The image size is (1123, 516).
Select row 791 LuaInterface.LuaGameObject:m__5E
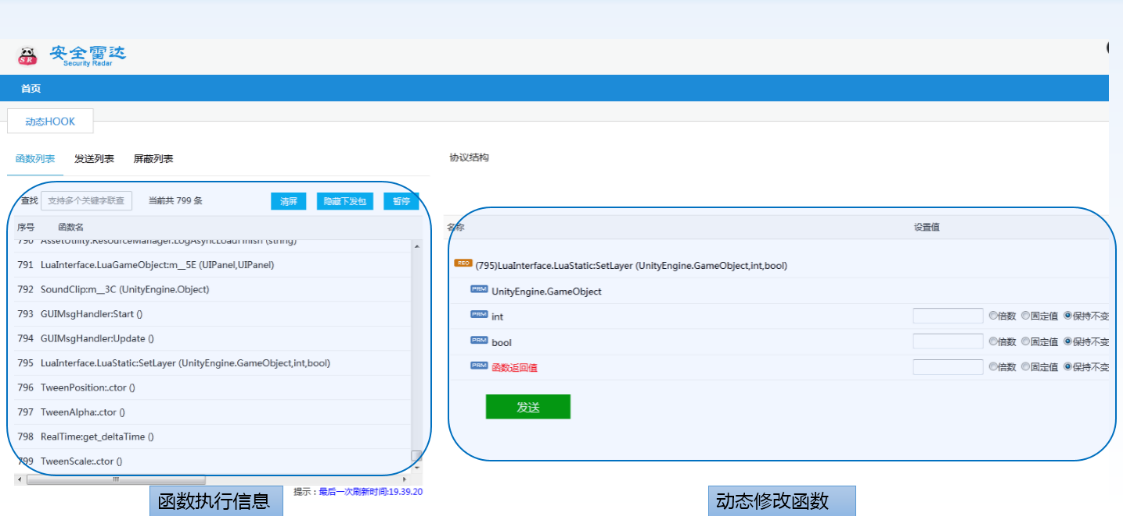click(213, 264)
